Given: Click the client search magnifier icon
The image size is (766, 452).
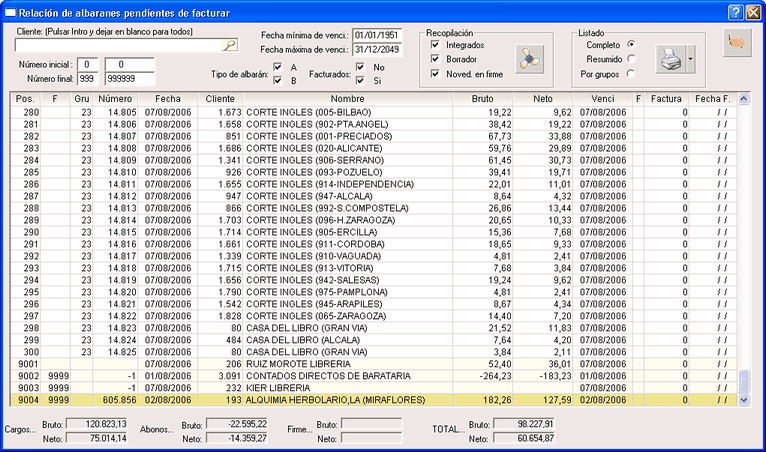Looking at the screenshot, I should coord(229,45).
